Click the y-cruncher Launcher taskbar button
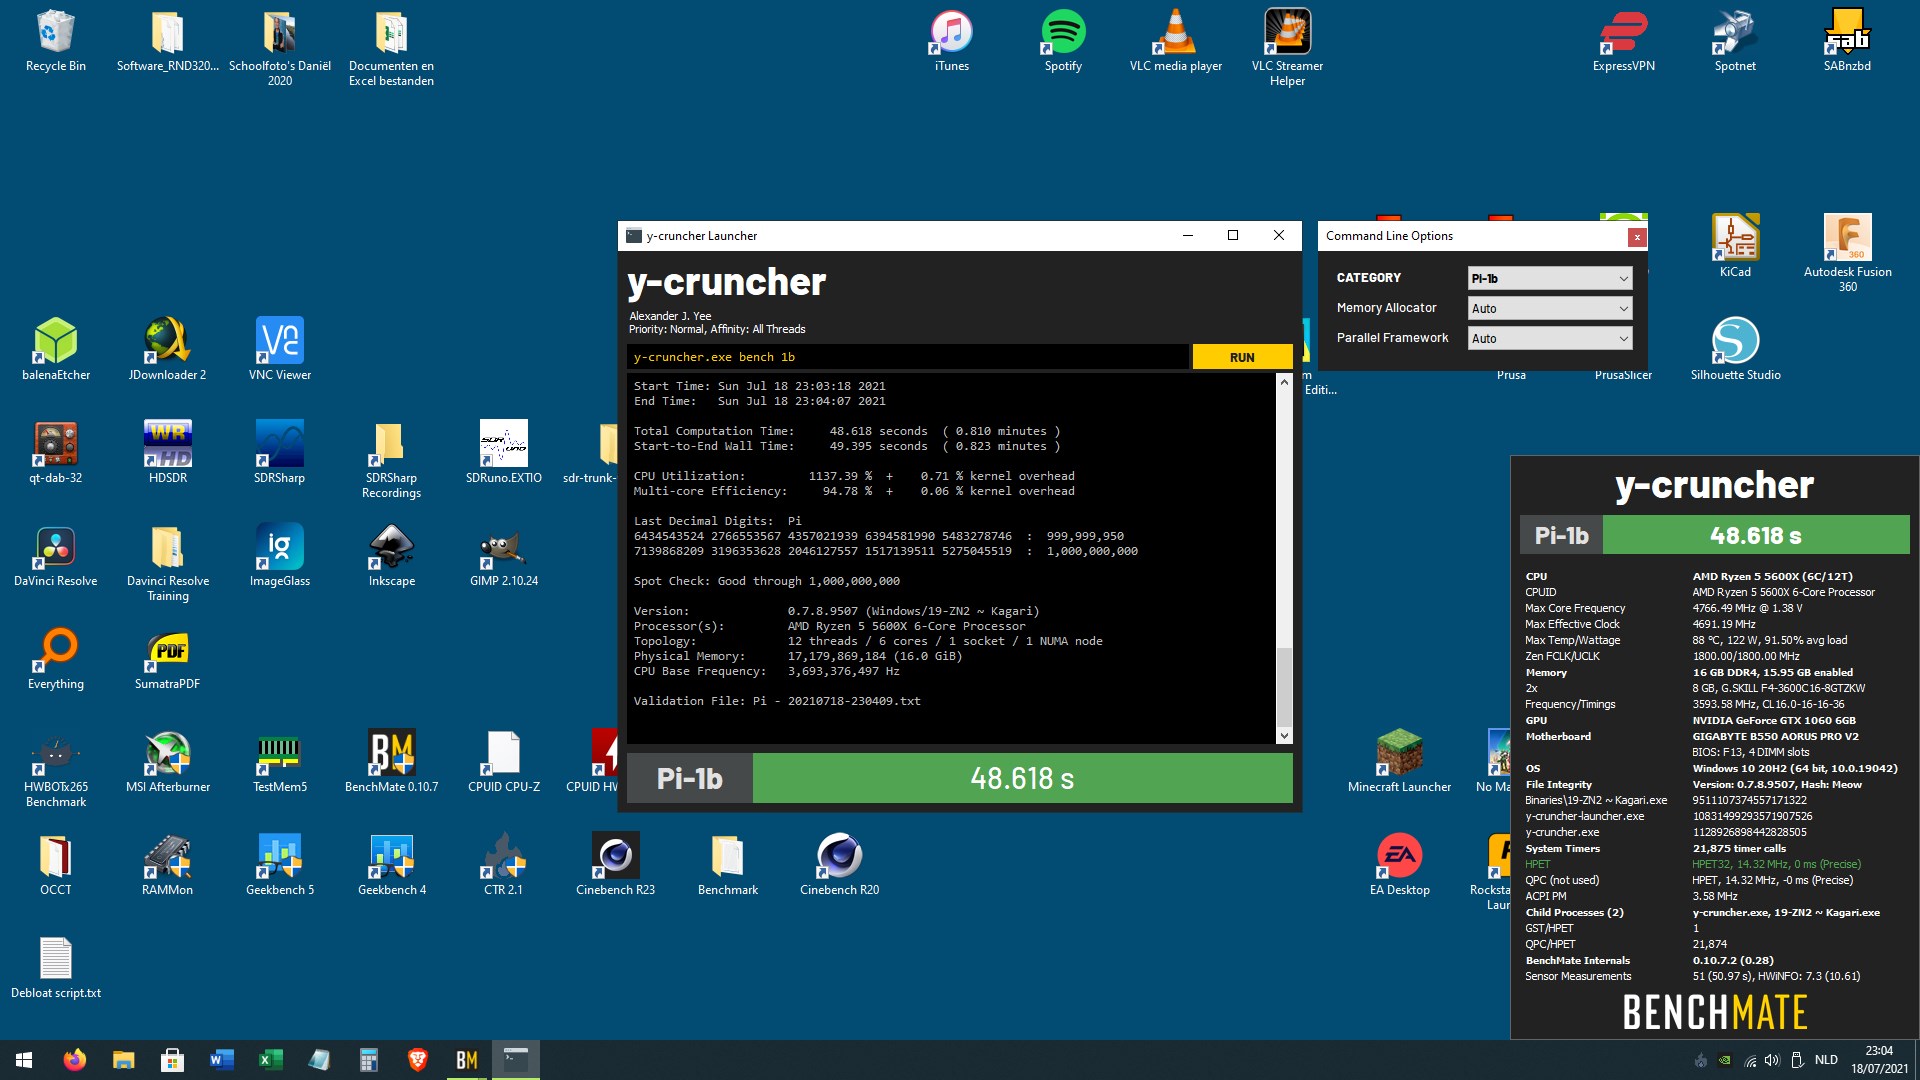 tap(516, 1060)
